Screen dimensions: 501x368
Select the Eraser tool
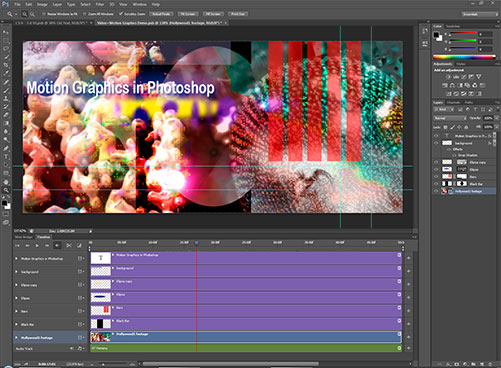(x=6, y=115)
